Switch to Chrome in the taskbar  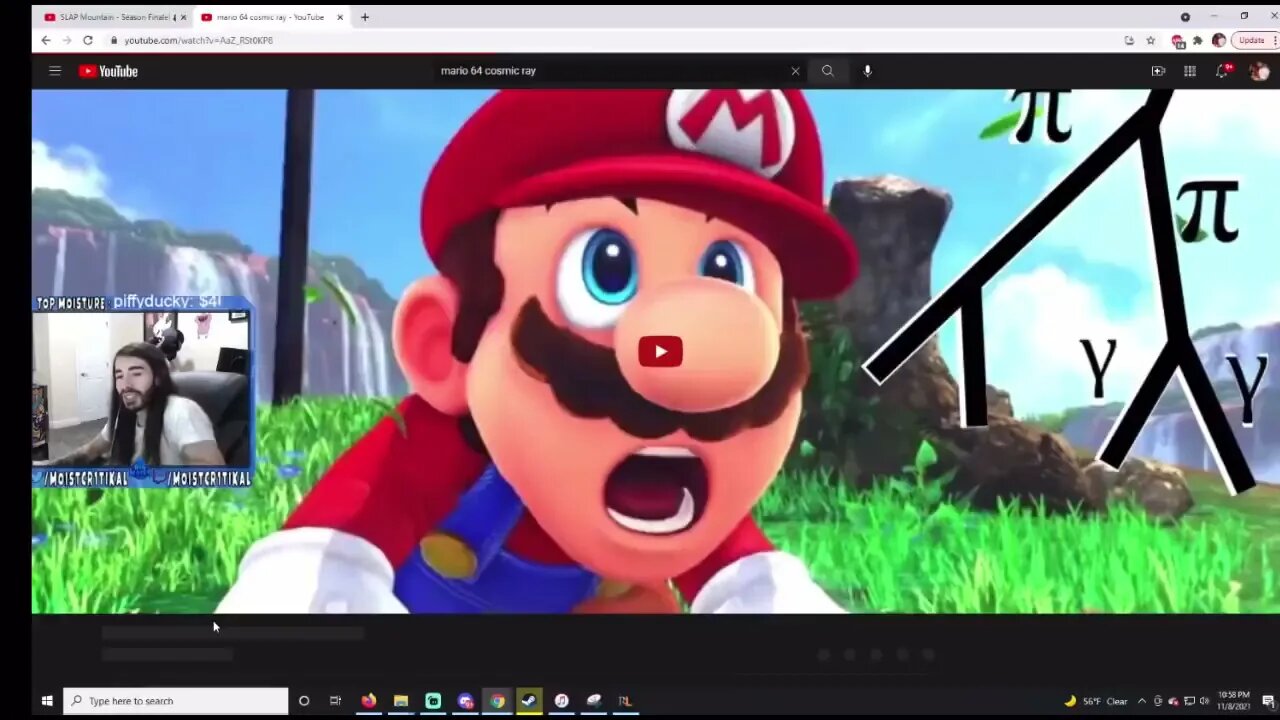497,701
